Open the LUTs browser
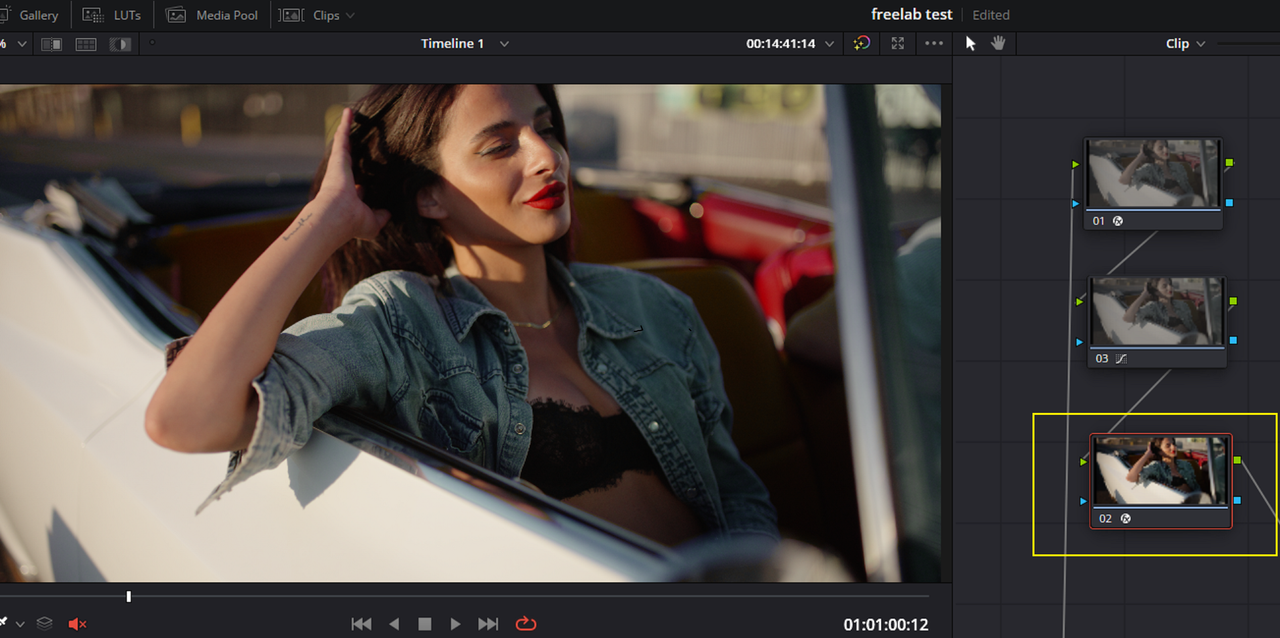This screenshot has width=1280, height=638. pos(112,15)
